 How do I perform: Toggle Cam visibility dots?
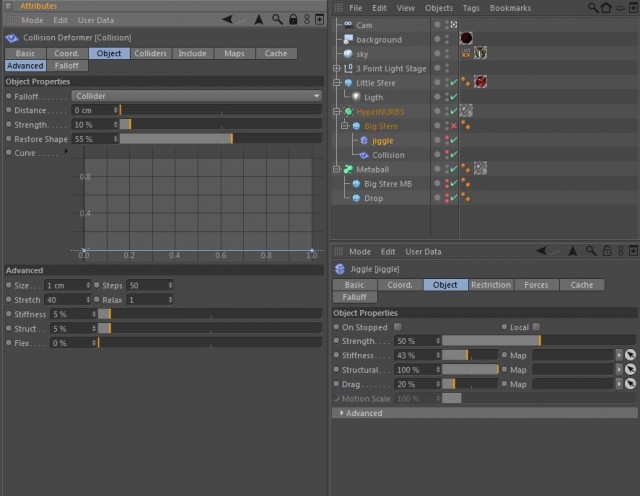coord(447,25)
